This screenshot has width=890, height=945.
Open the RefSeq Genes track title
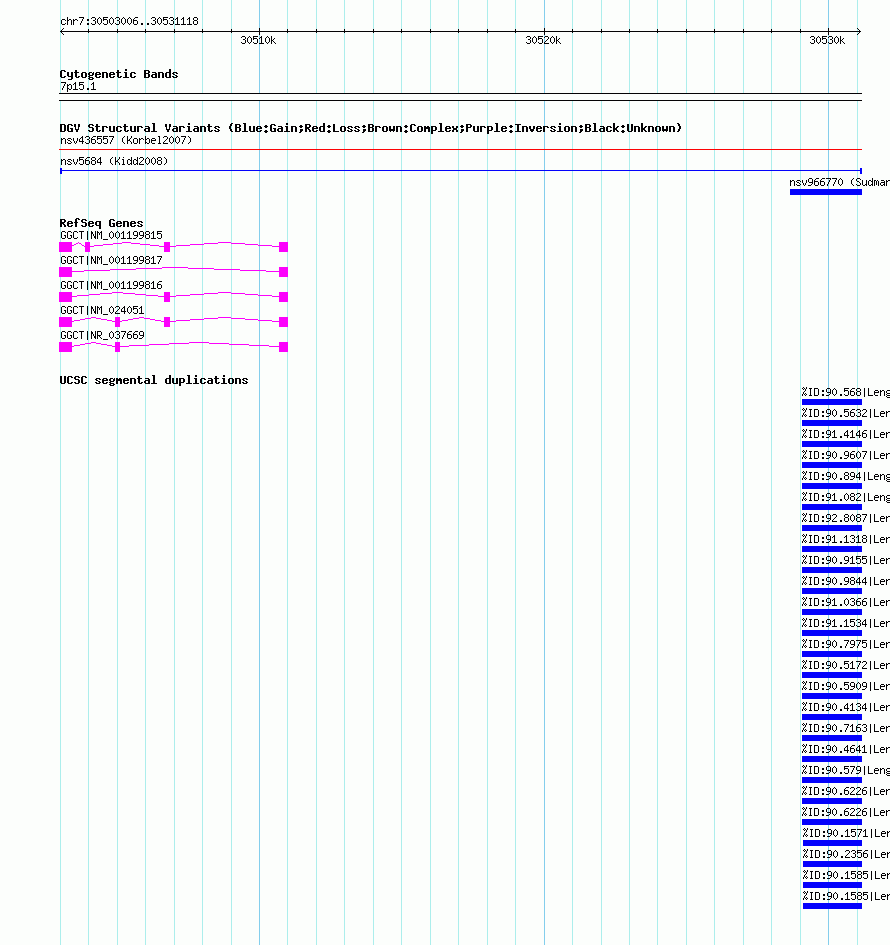point(101,223)
